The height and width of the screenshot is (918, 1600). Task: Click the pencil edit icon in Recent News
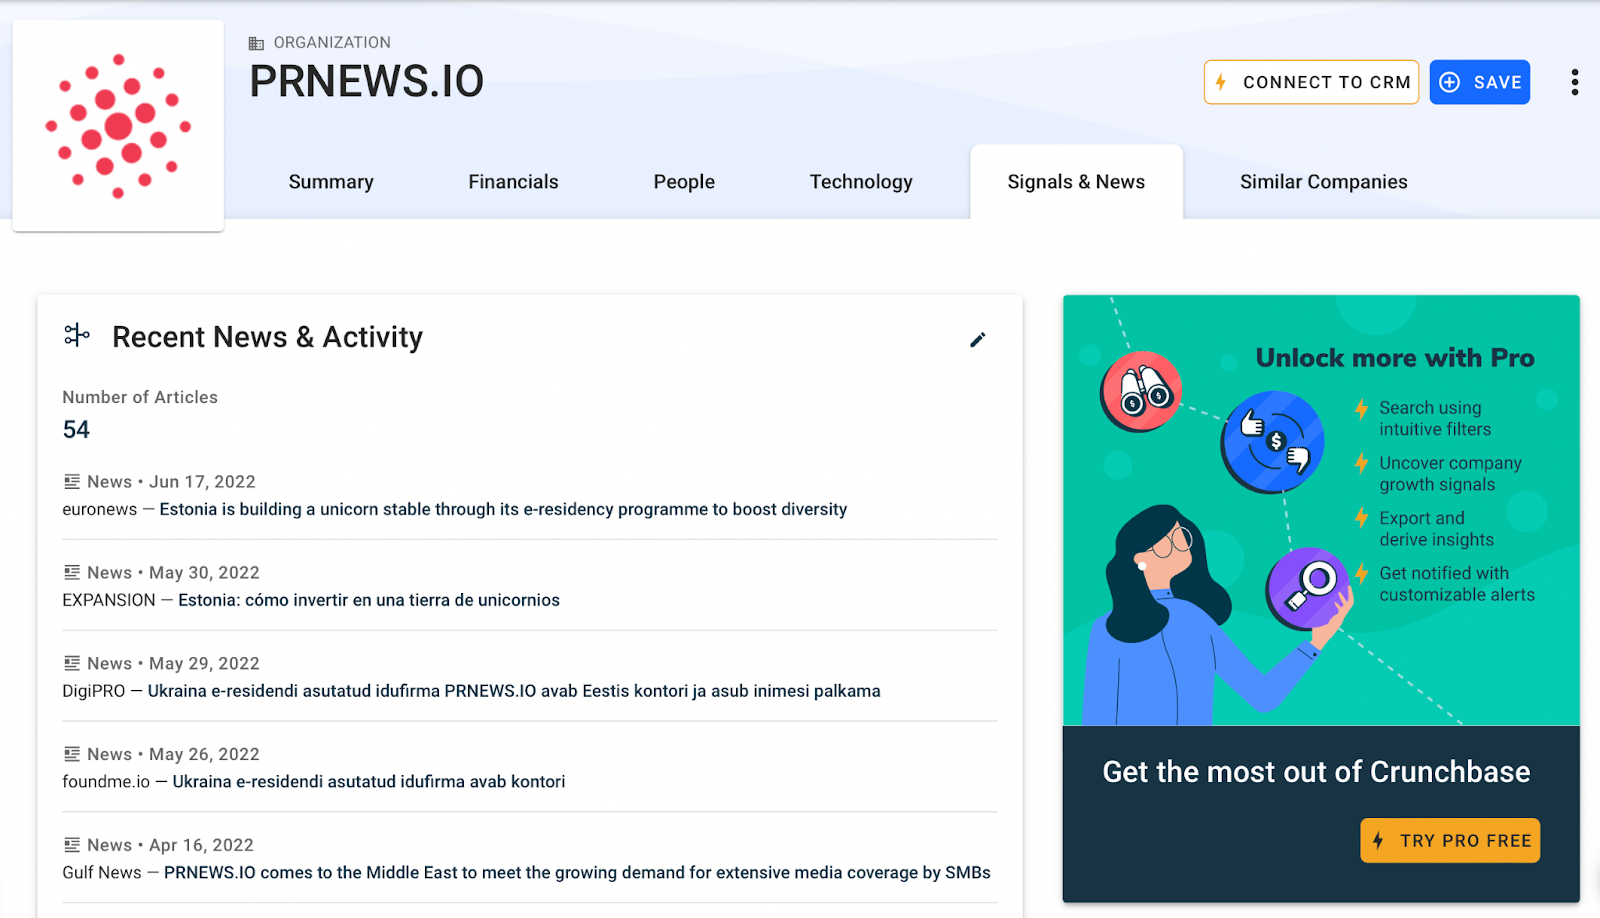tap(977, 340)
